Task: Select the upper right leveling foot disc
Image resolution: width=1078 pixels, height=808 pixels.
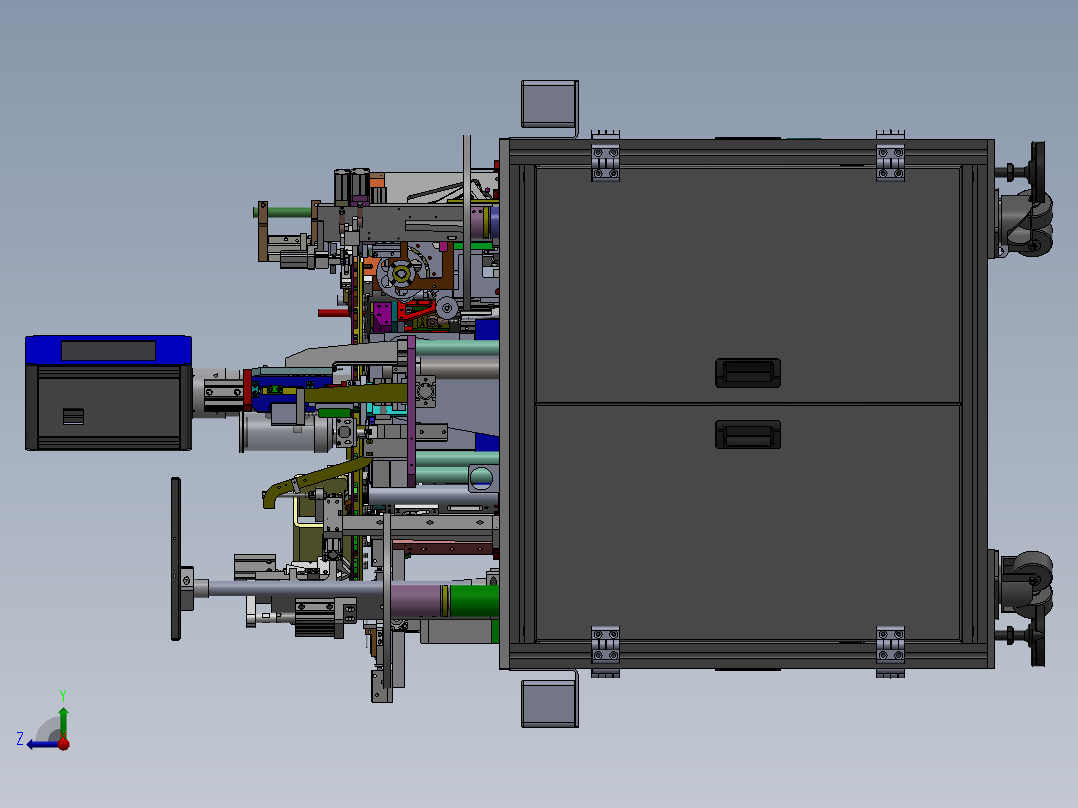Action: click(x=1037, y=172)
